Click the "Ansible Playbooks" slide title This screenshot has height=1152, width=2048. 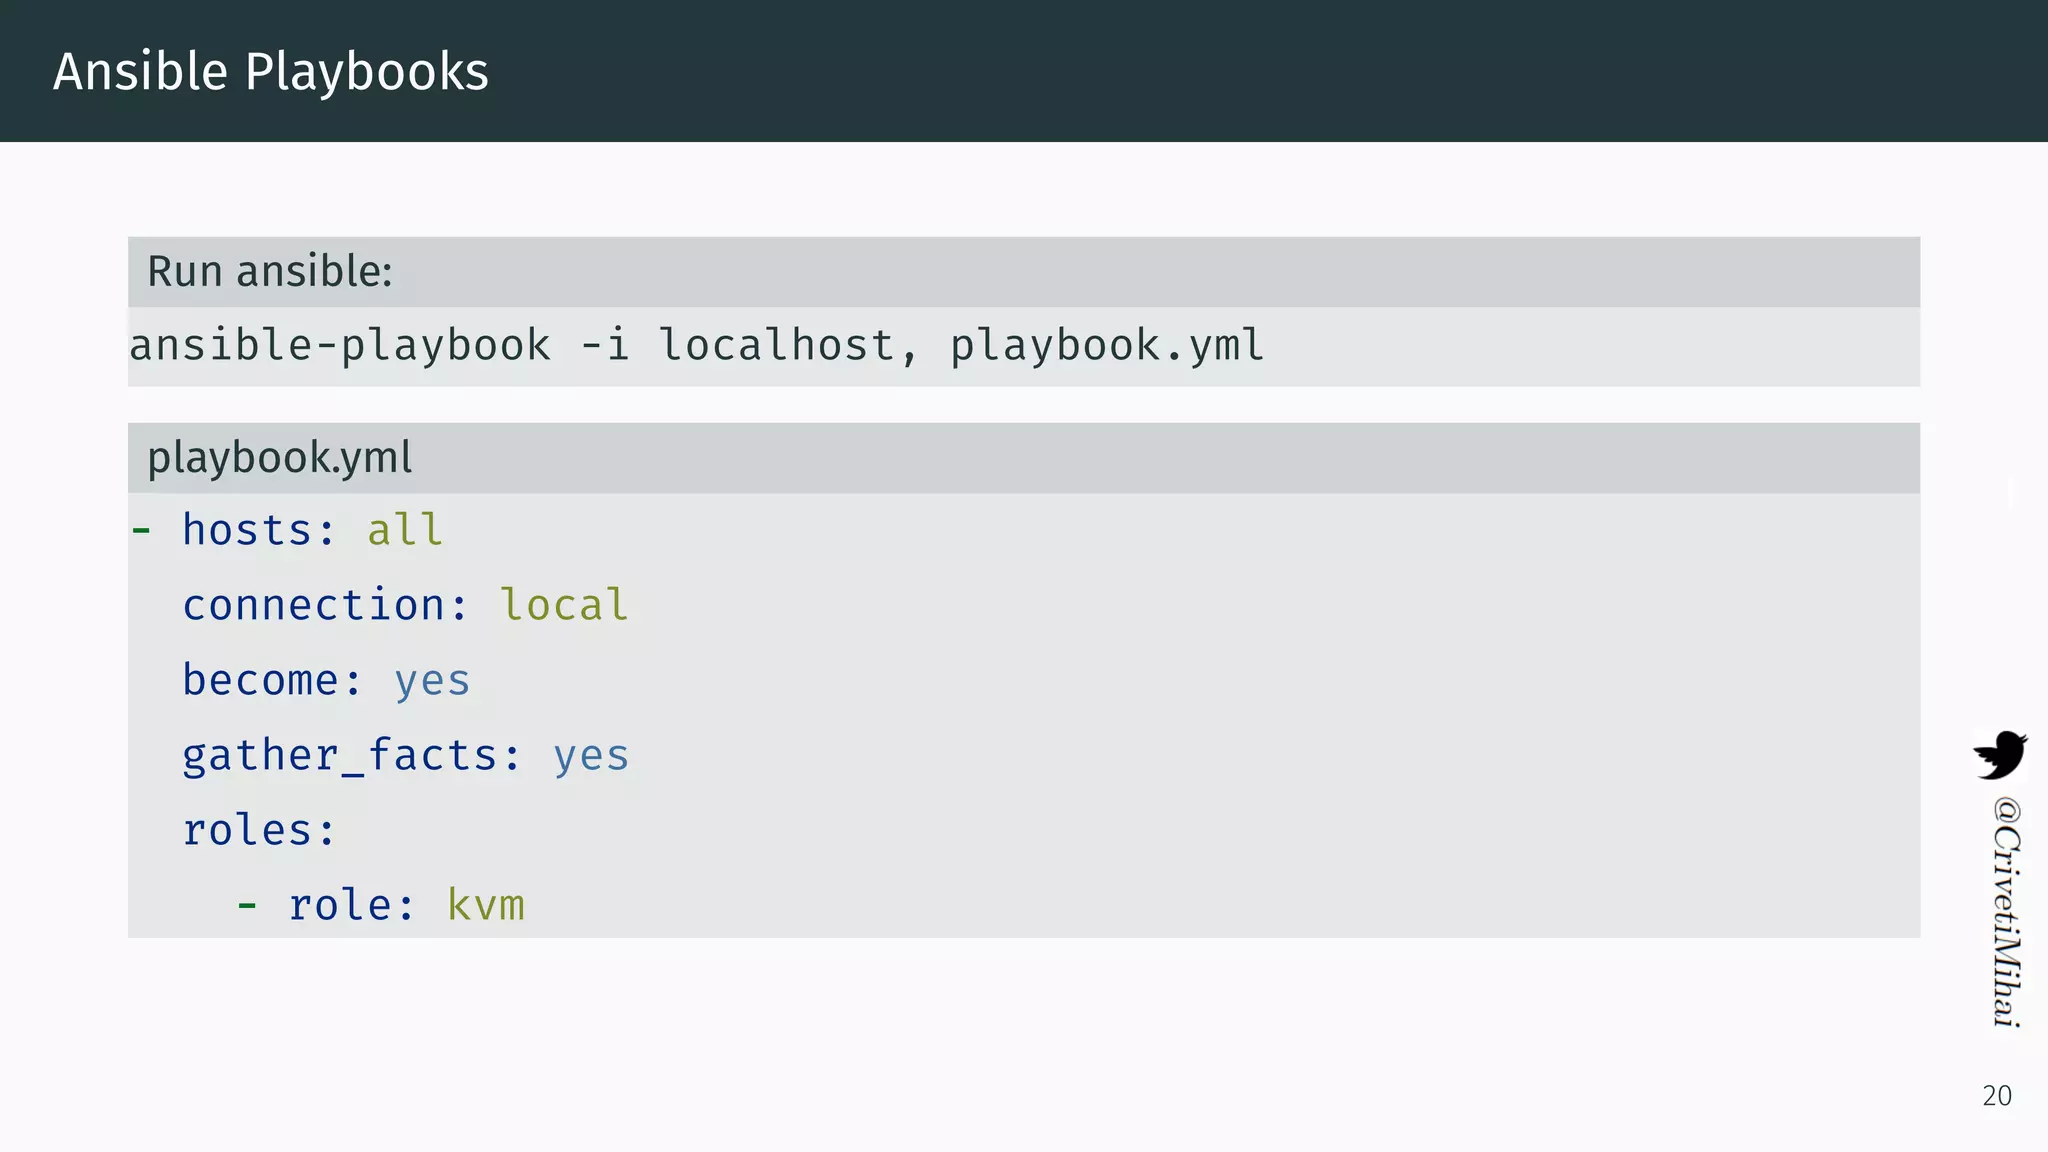click(x=271, y=72)
